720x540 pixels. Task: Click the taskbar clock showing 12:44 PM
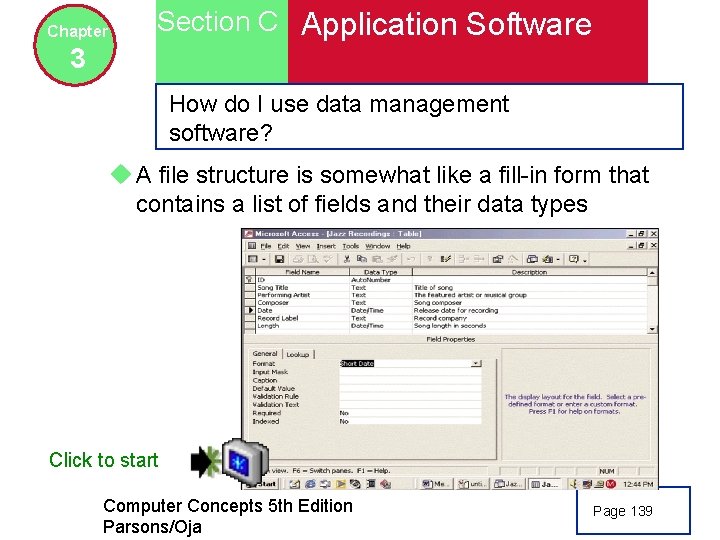(638, 484)
